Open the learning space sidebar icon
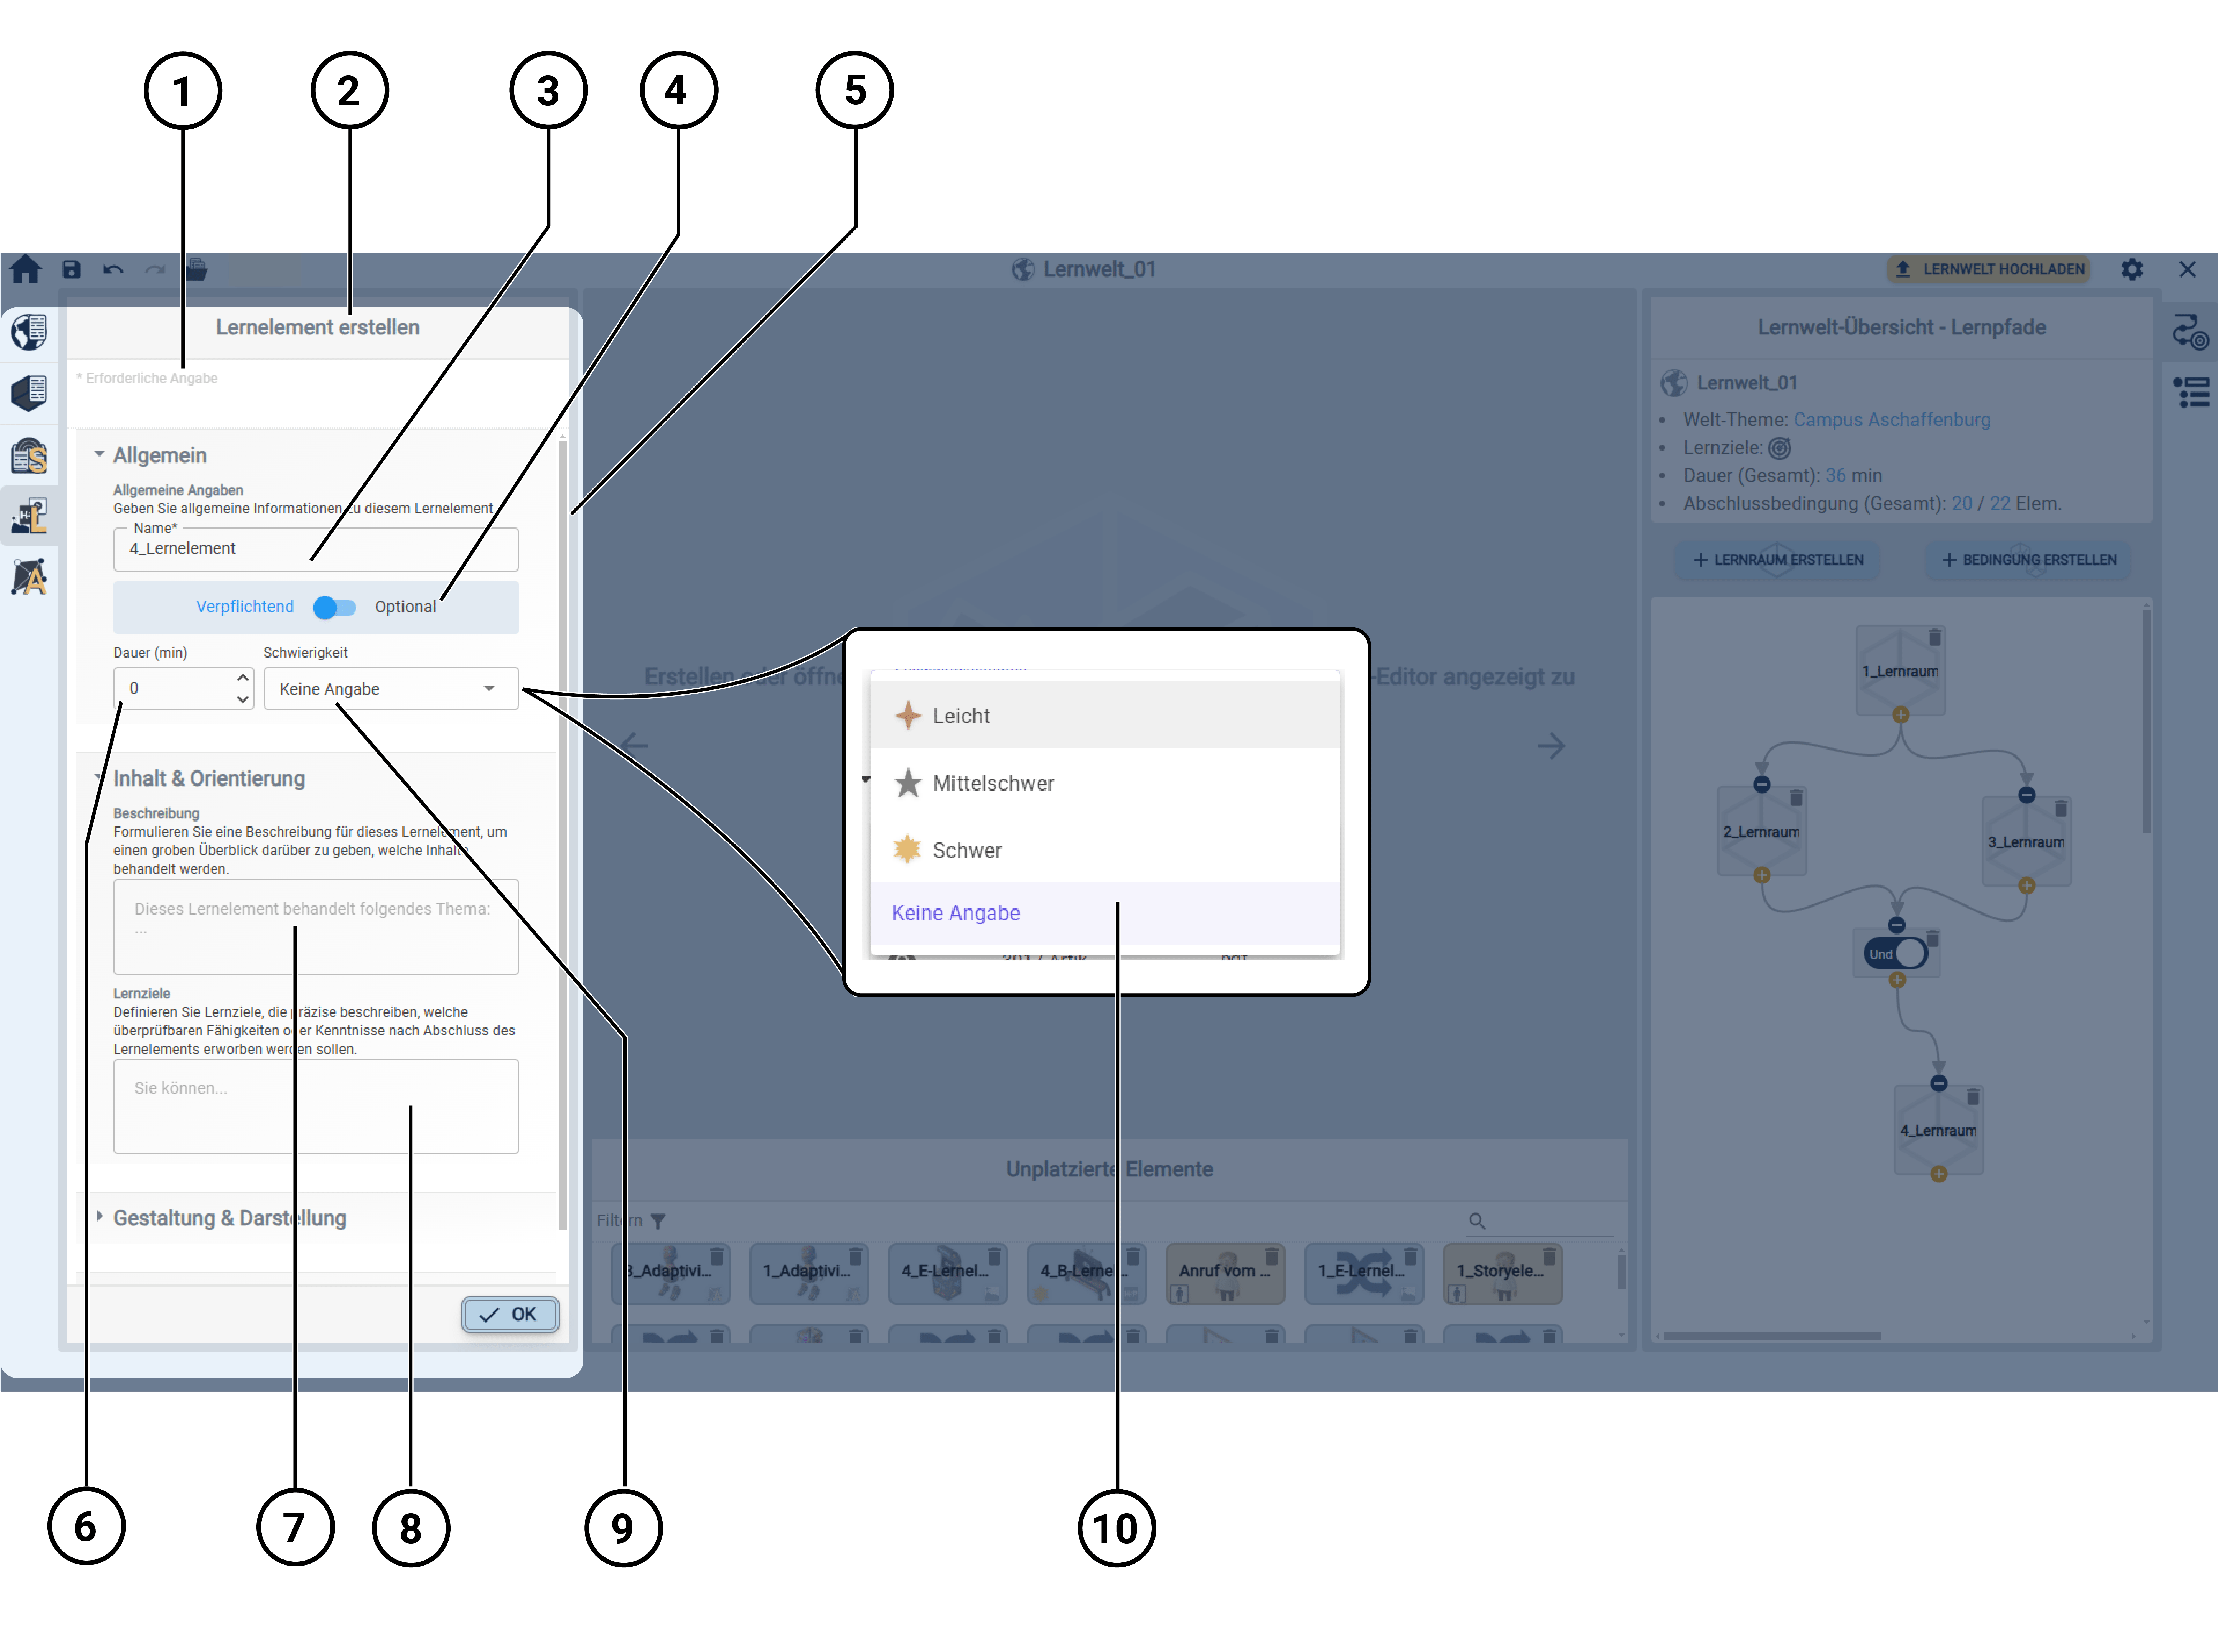This screenshot has width=2218, height=1652. [29, 393]
